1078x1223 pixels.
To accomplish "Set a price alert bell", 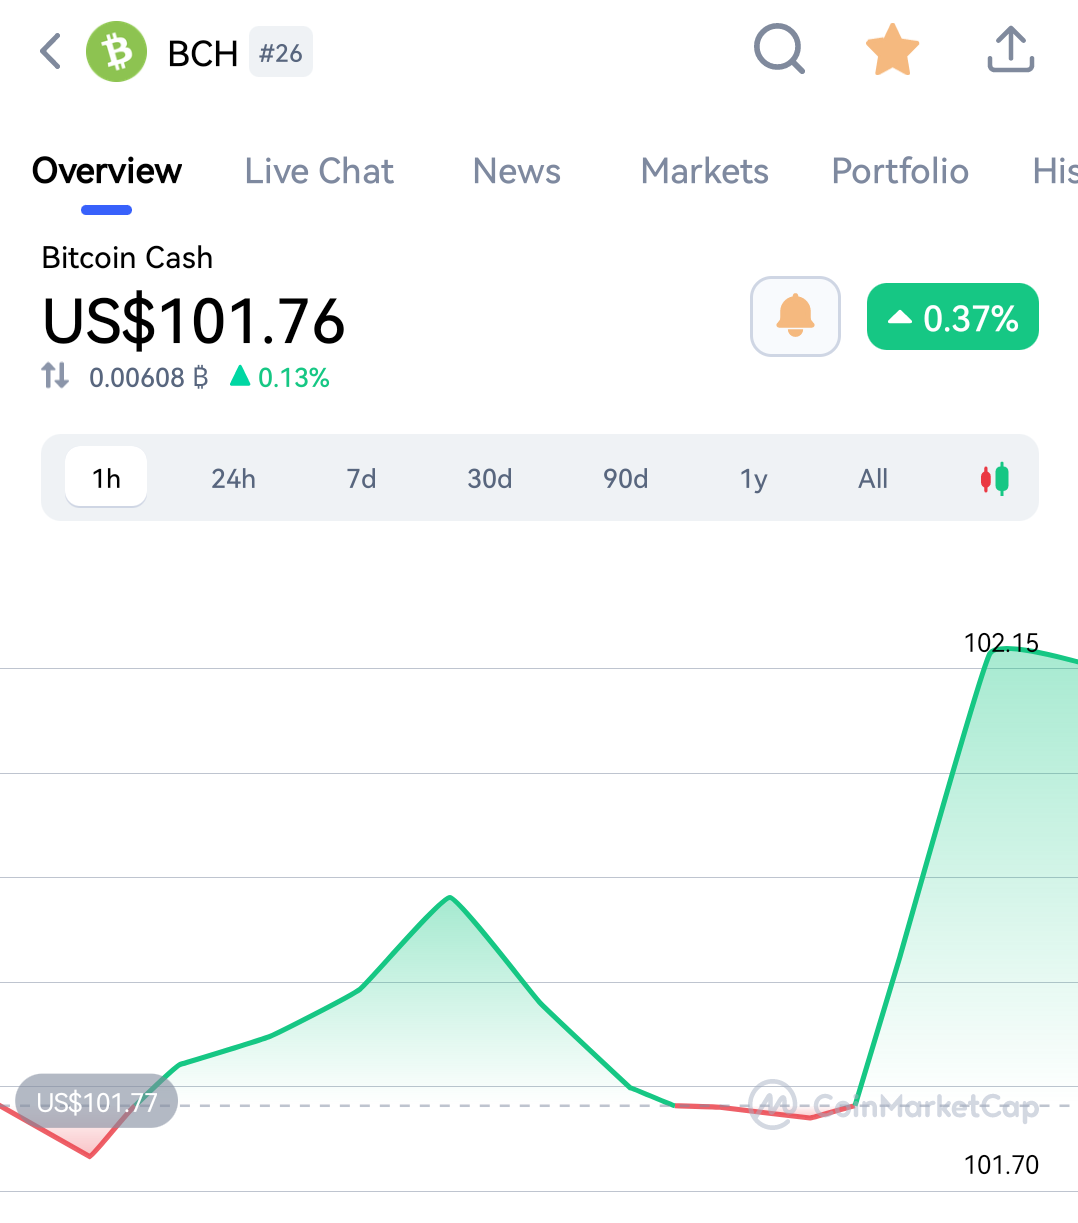I will pos(795,316).
